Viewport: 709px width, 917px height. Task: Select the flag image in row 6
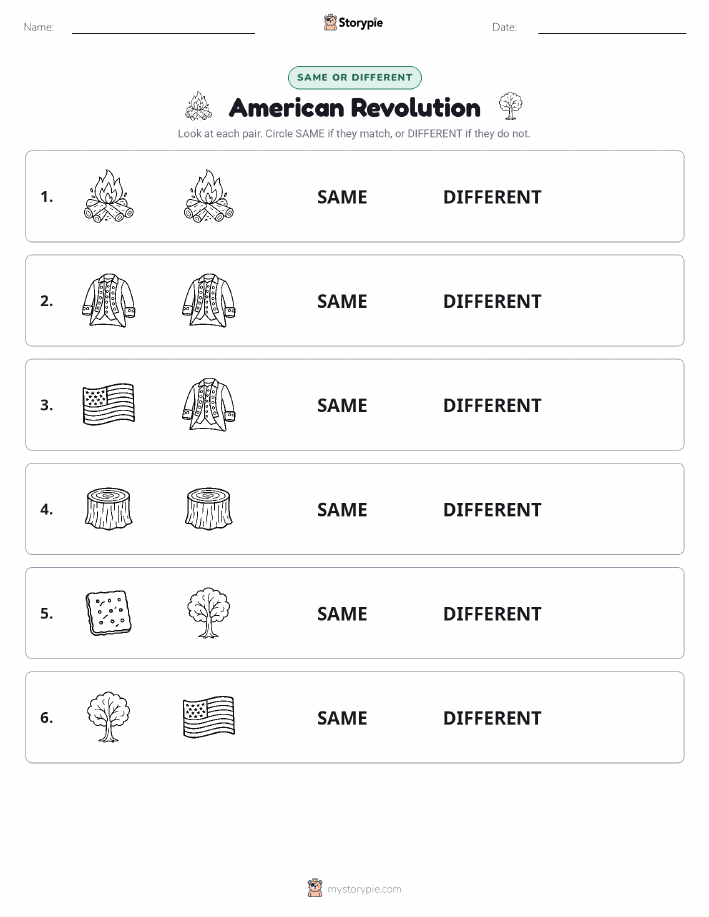[209, 717]
